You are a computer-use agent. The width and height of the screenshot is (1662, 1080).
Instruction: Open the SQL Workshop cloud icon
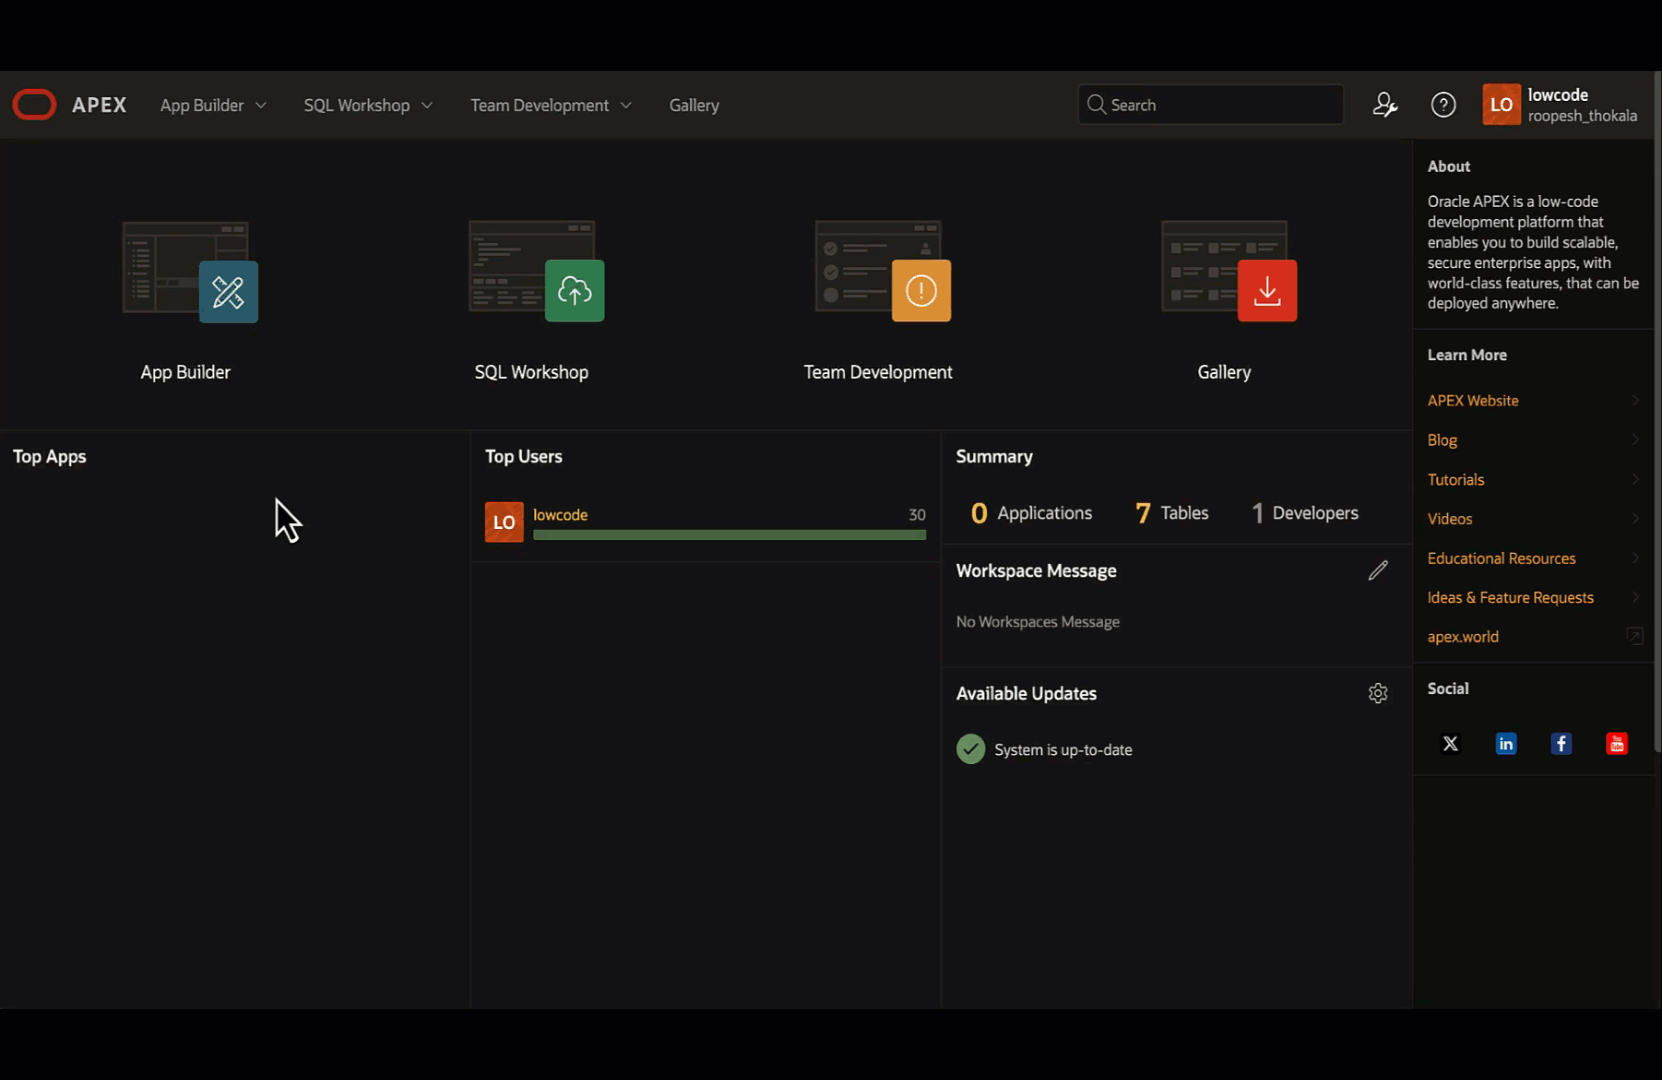[574, 291]
